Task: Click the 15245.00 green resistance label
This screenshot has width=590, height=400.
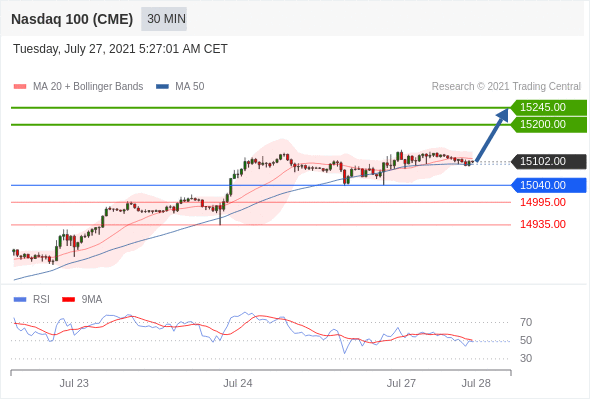Action: (x=549, y=108)
